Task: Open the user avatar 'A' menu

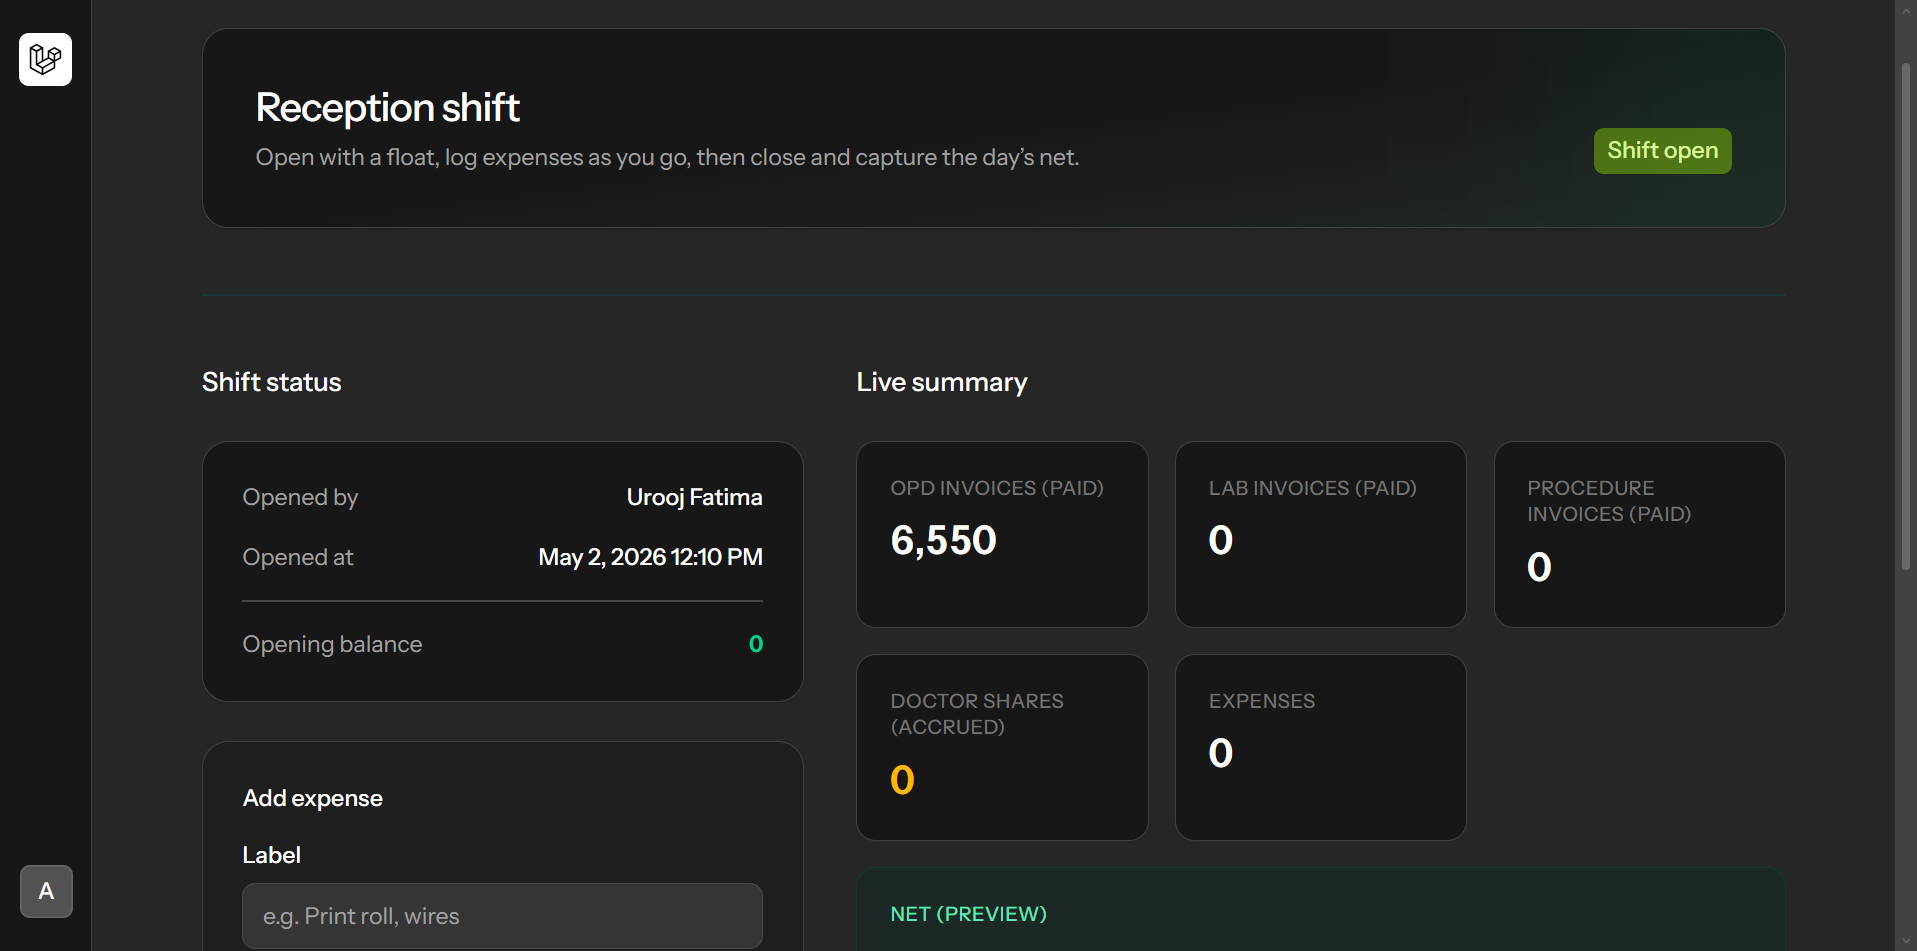Action: pyautogui.click(x=46, y=891)
